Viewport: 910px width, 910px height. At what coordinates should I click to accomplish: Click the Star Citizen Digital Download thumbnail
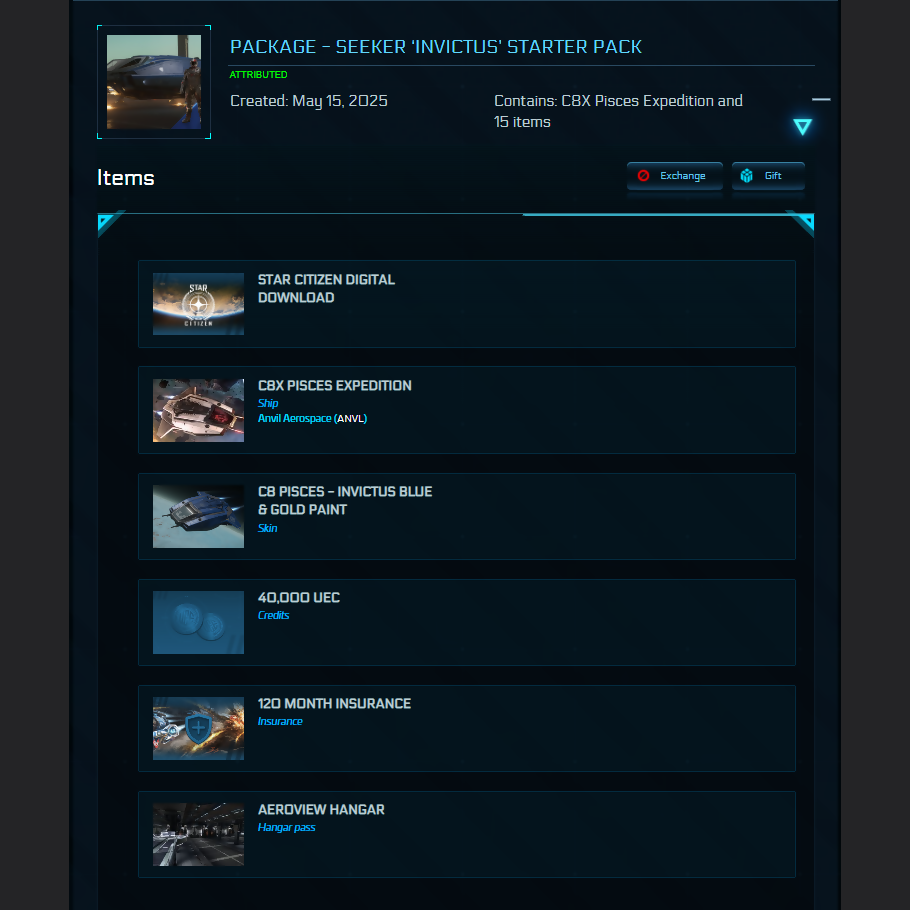click(198, 304)
